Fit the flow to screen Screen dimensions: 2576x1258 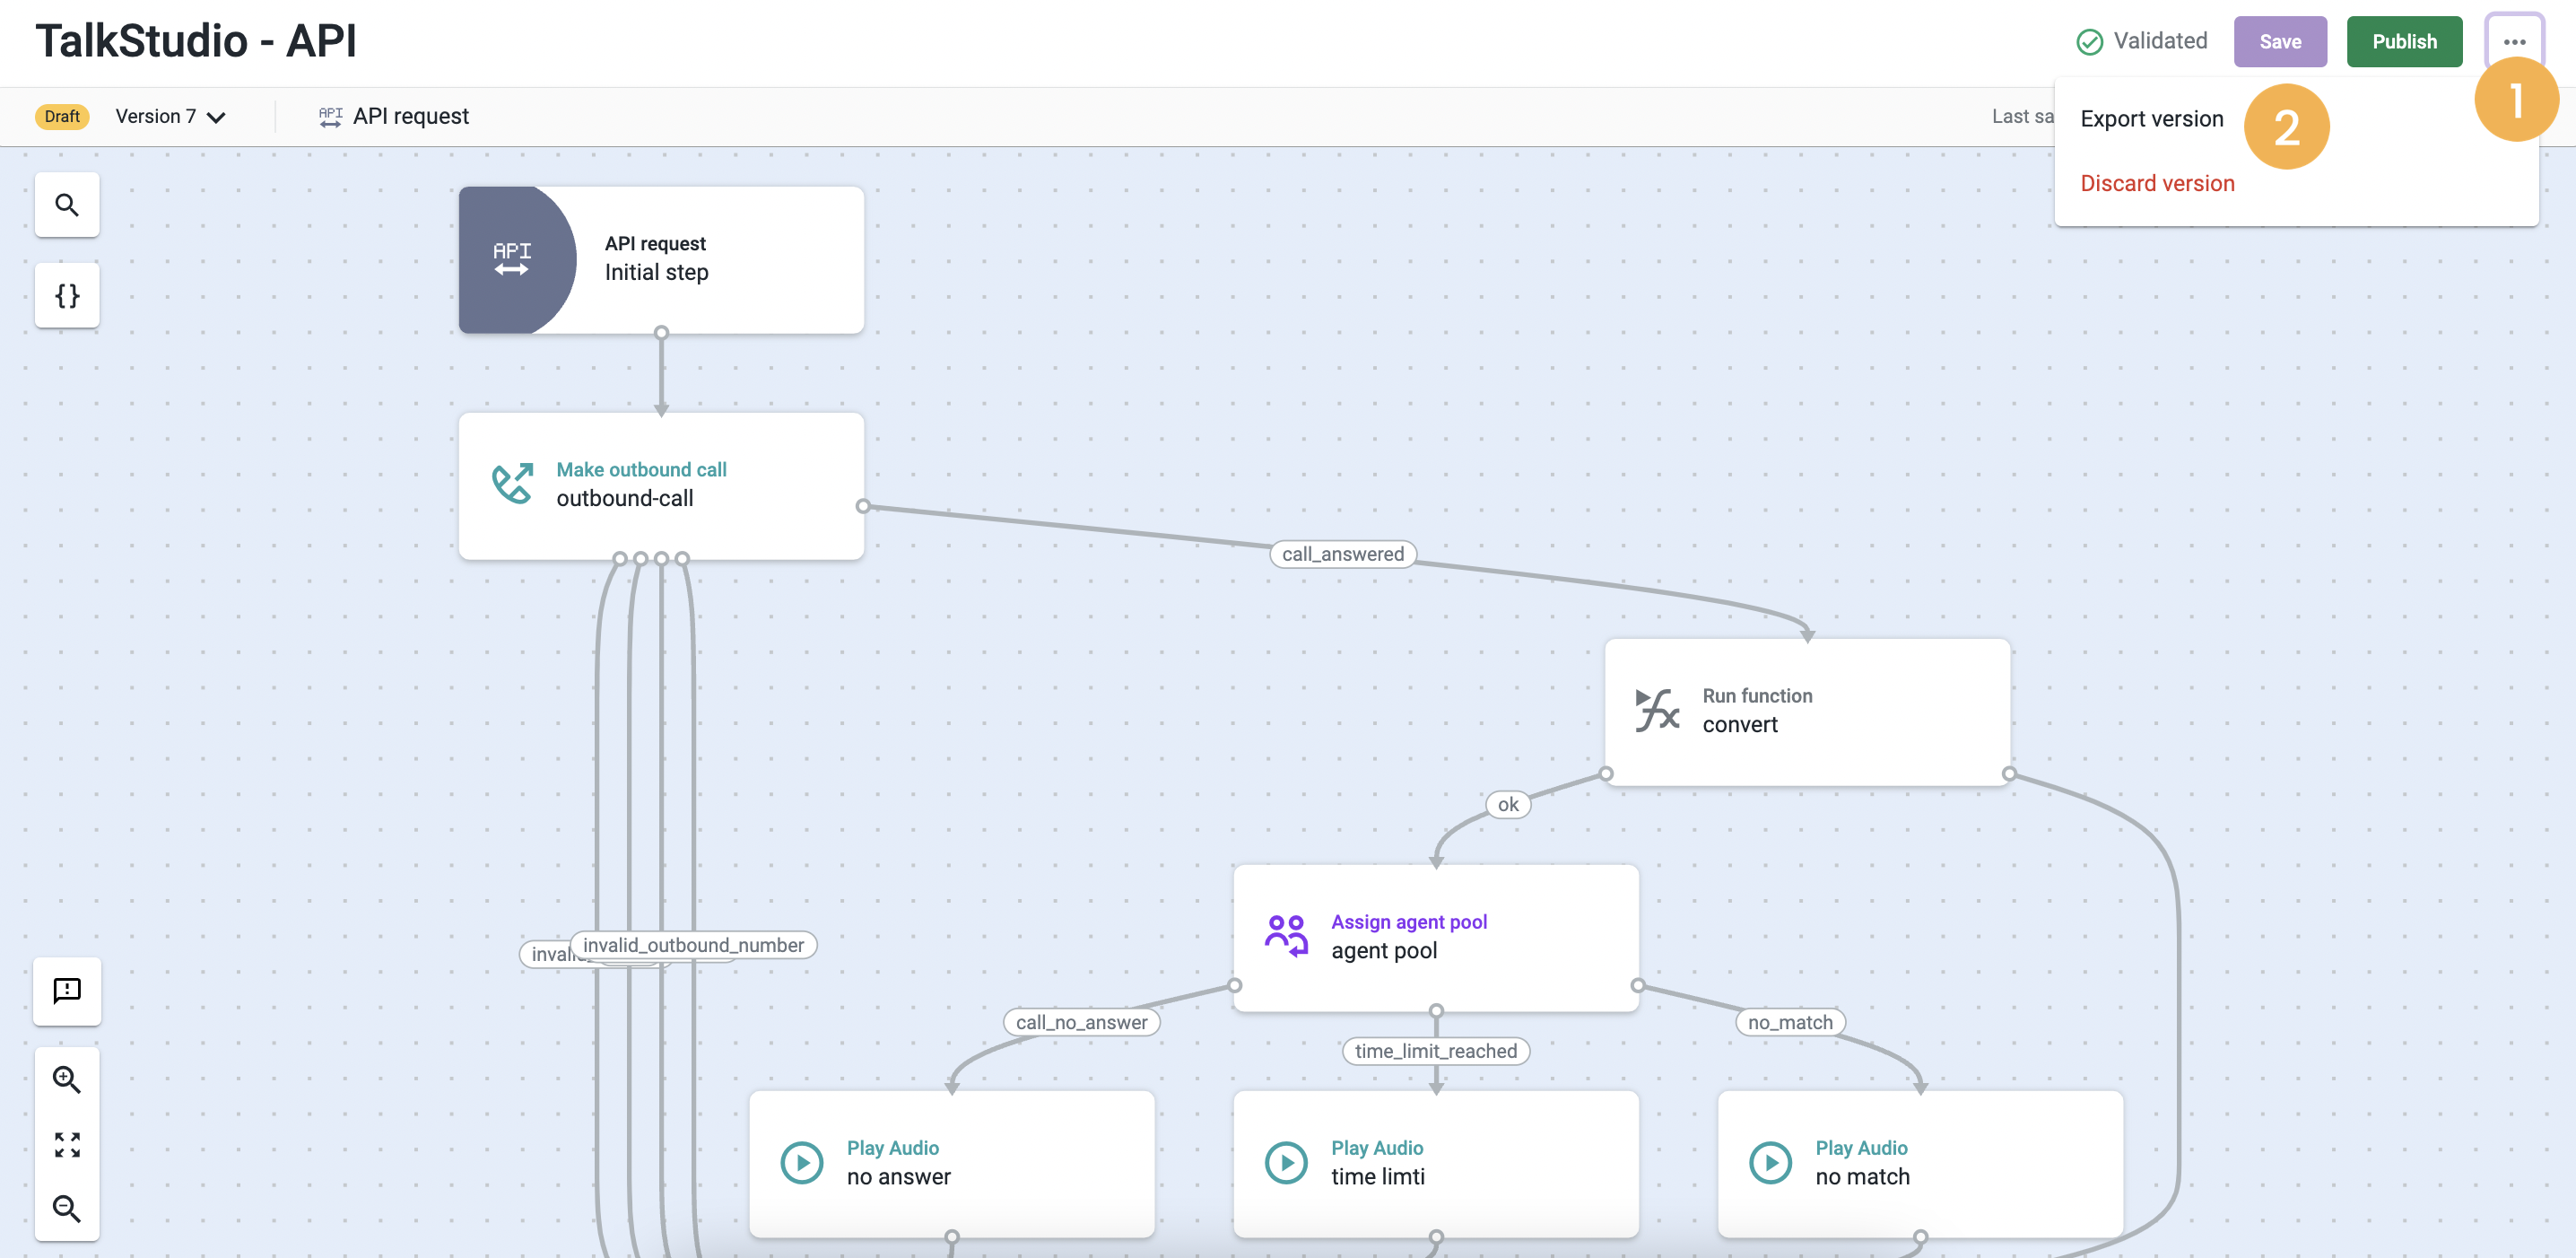tap(67, 1144)
